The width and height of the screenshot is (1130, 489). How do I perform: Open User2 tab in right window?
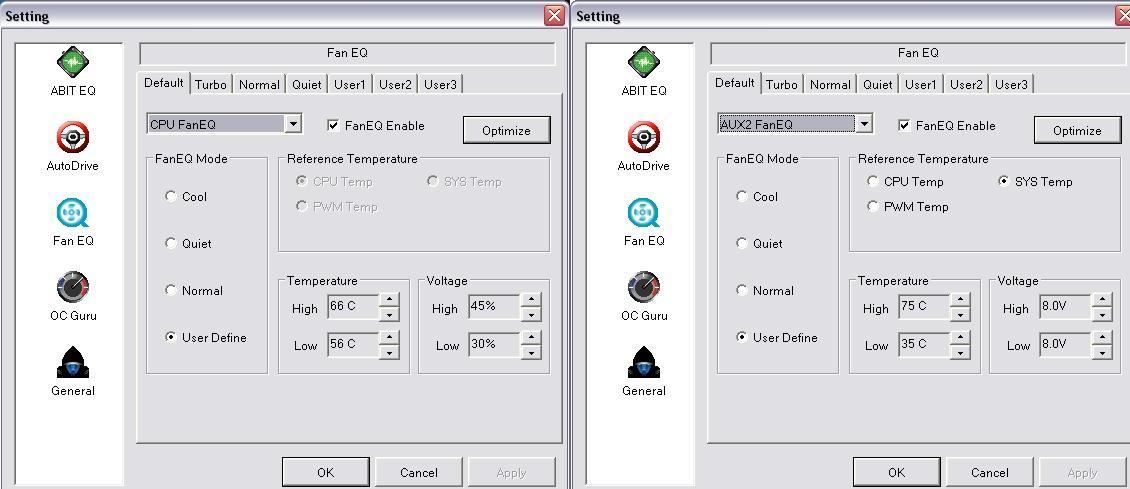pyautogui.click(x=966, y=84)
